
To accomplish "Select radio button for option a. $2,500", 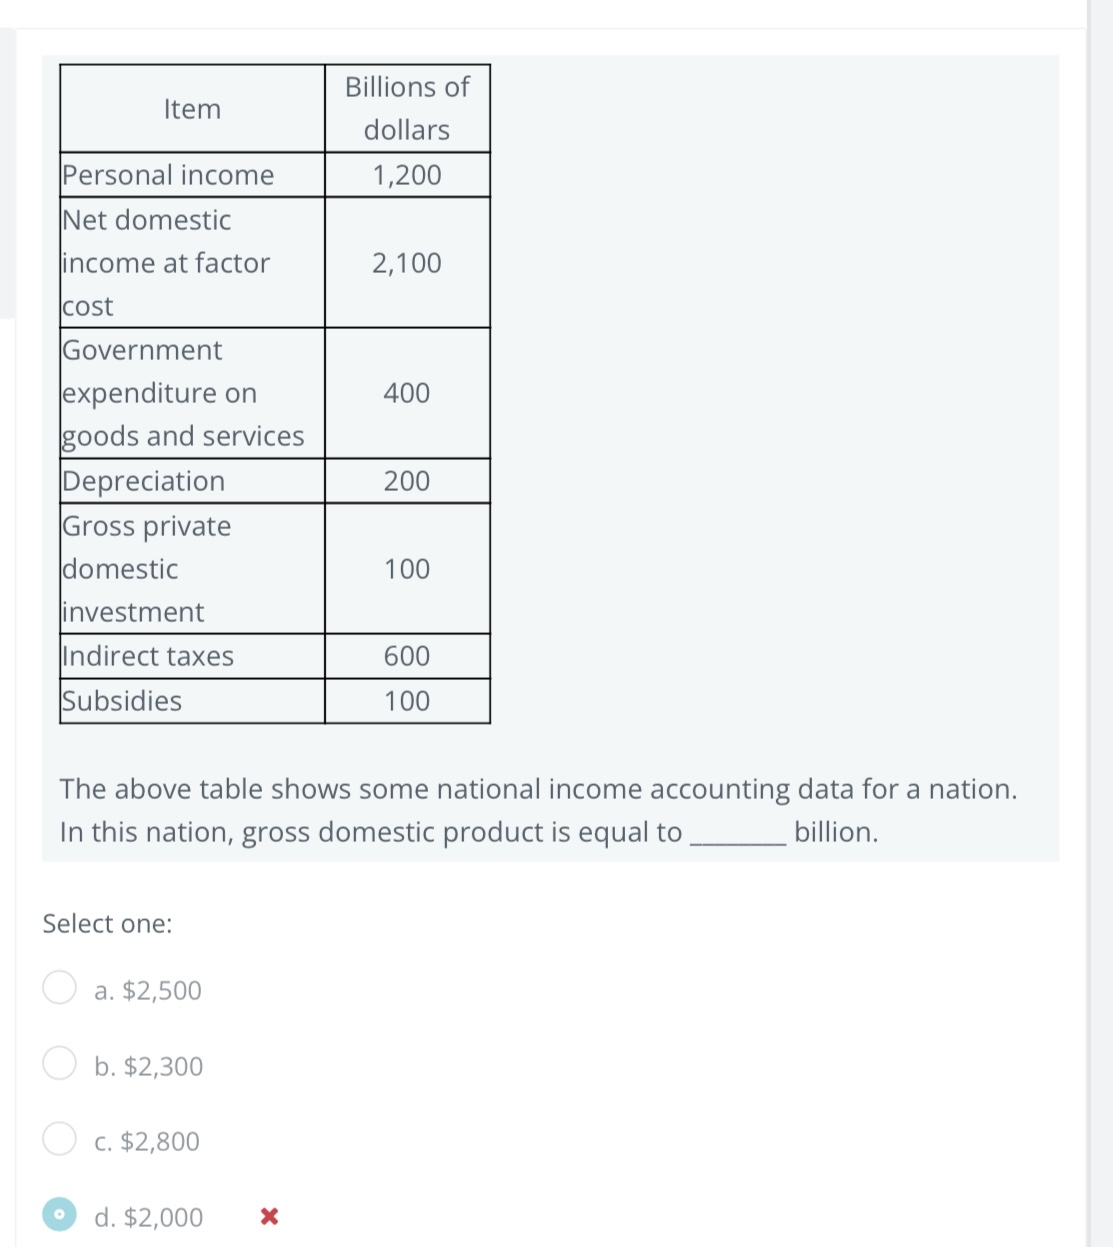I will click(58, 989).
